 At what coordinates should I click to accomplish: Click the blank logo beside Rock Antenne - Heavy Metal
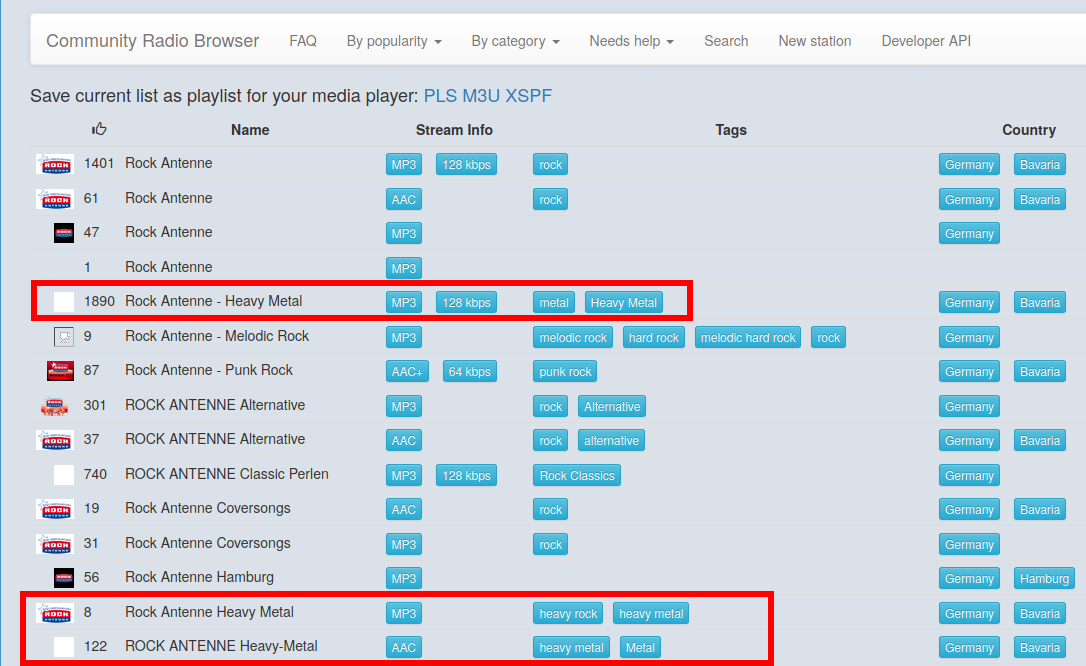pyautogui.click(x=64, y=302)
